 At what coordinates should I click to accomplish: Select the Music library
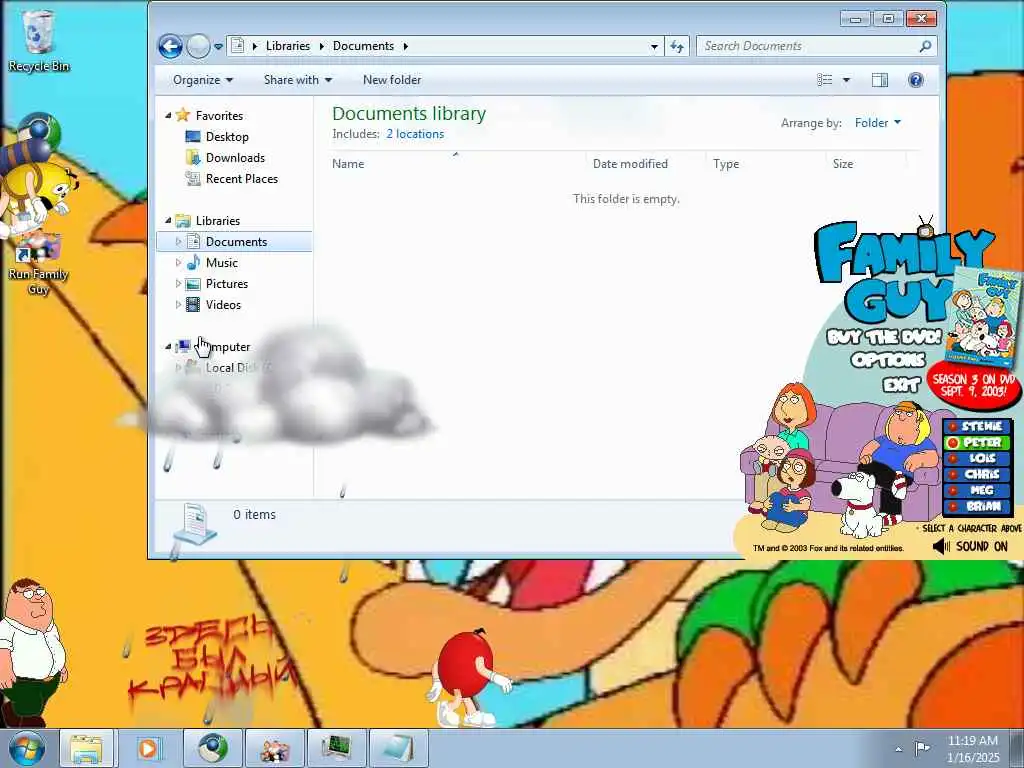[x=222, y=263]
